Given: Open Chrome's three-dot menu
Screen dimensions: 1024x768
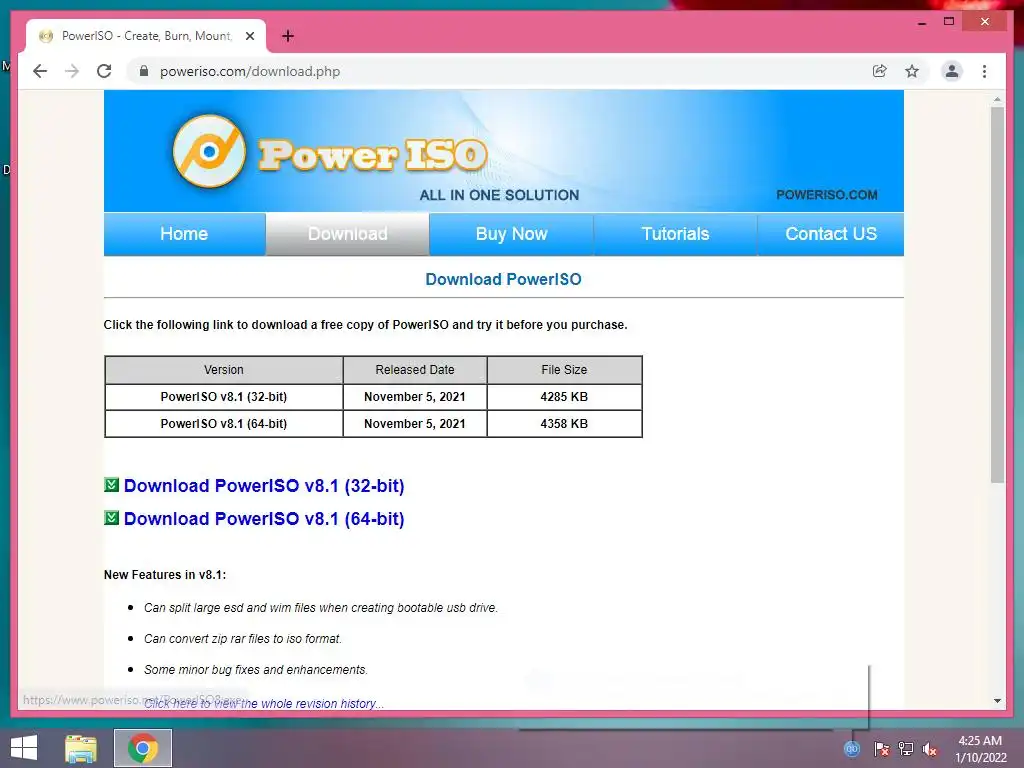Looking at the screenshot, I should [984, 71].
